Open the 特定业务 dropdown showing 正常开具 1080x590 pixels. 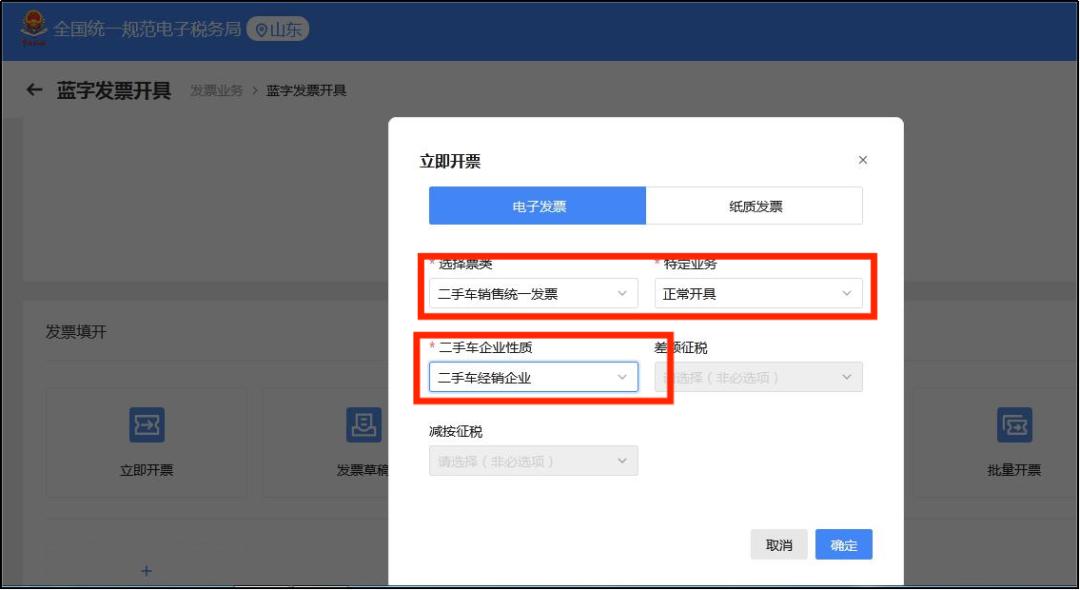pyautogui.click(x=758, y=293)
